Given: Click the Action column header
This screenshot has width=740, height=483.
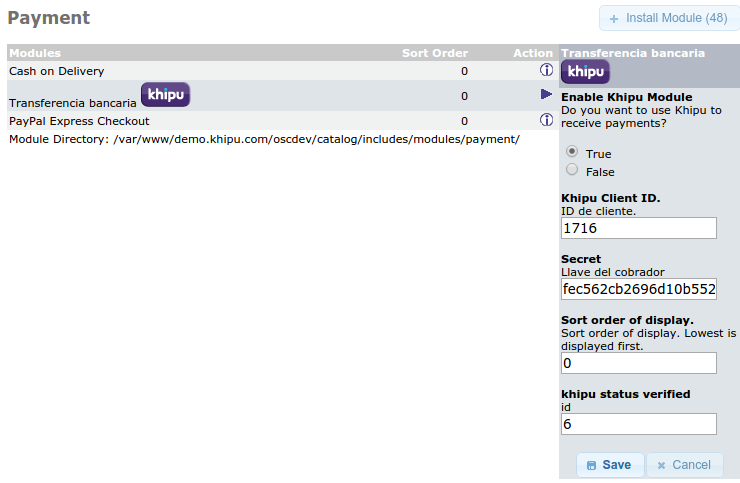Looking at the screenshot, I should click(533, 53).
